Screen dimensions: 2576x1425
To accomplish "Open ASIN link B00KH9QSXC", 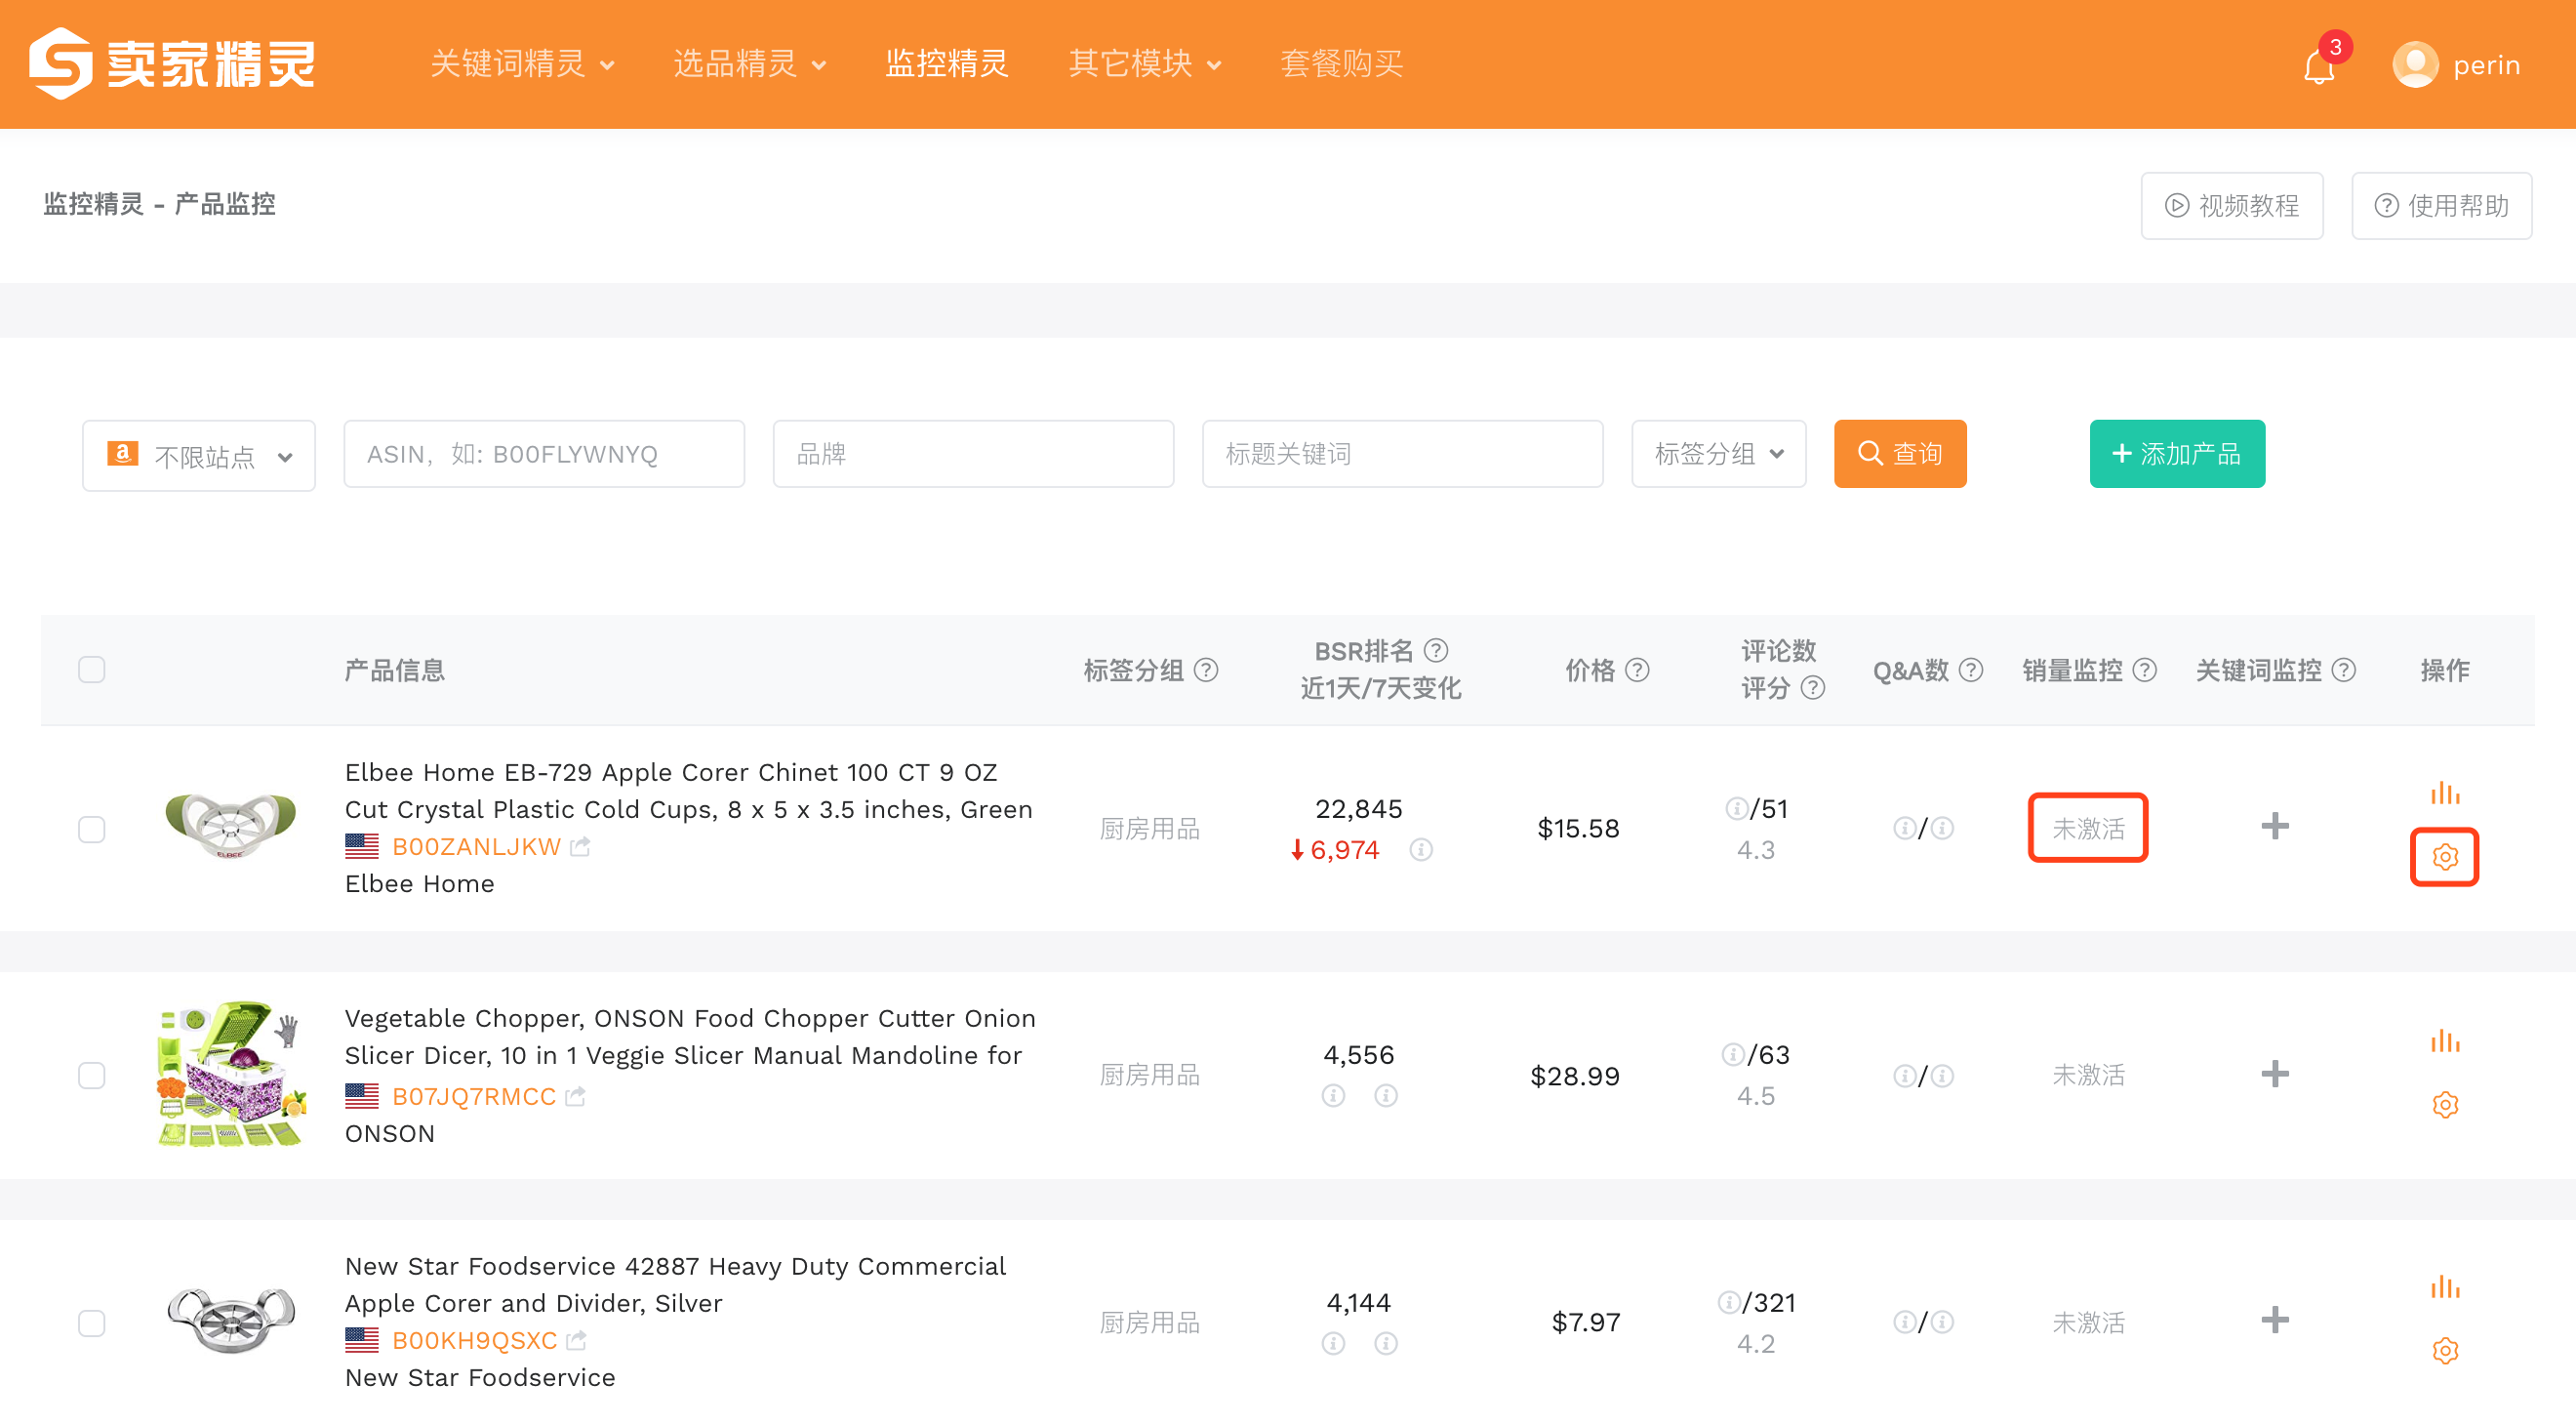I will pyautogui.click(x=475, y=1341).
